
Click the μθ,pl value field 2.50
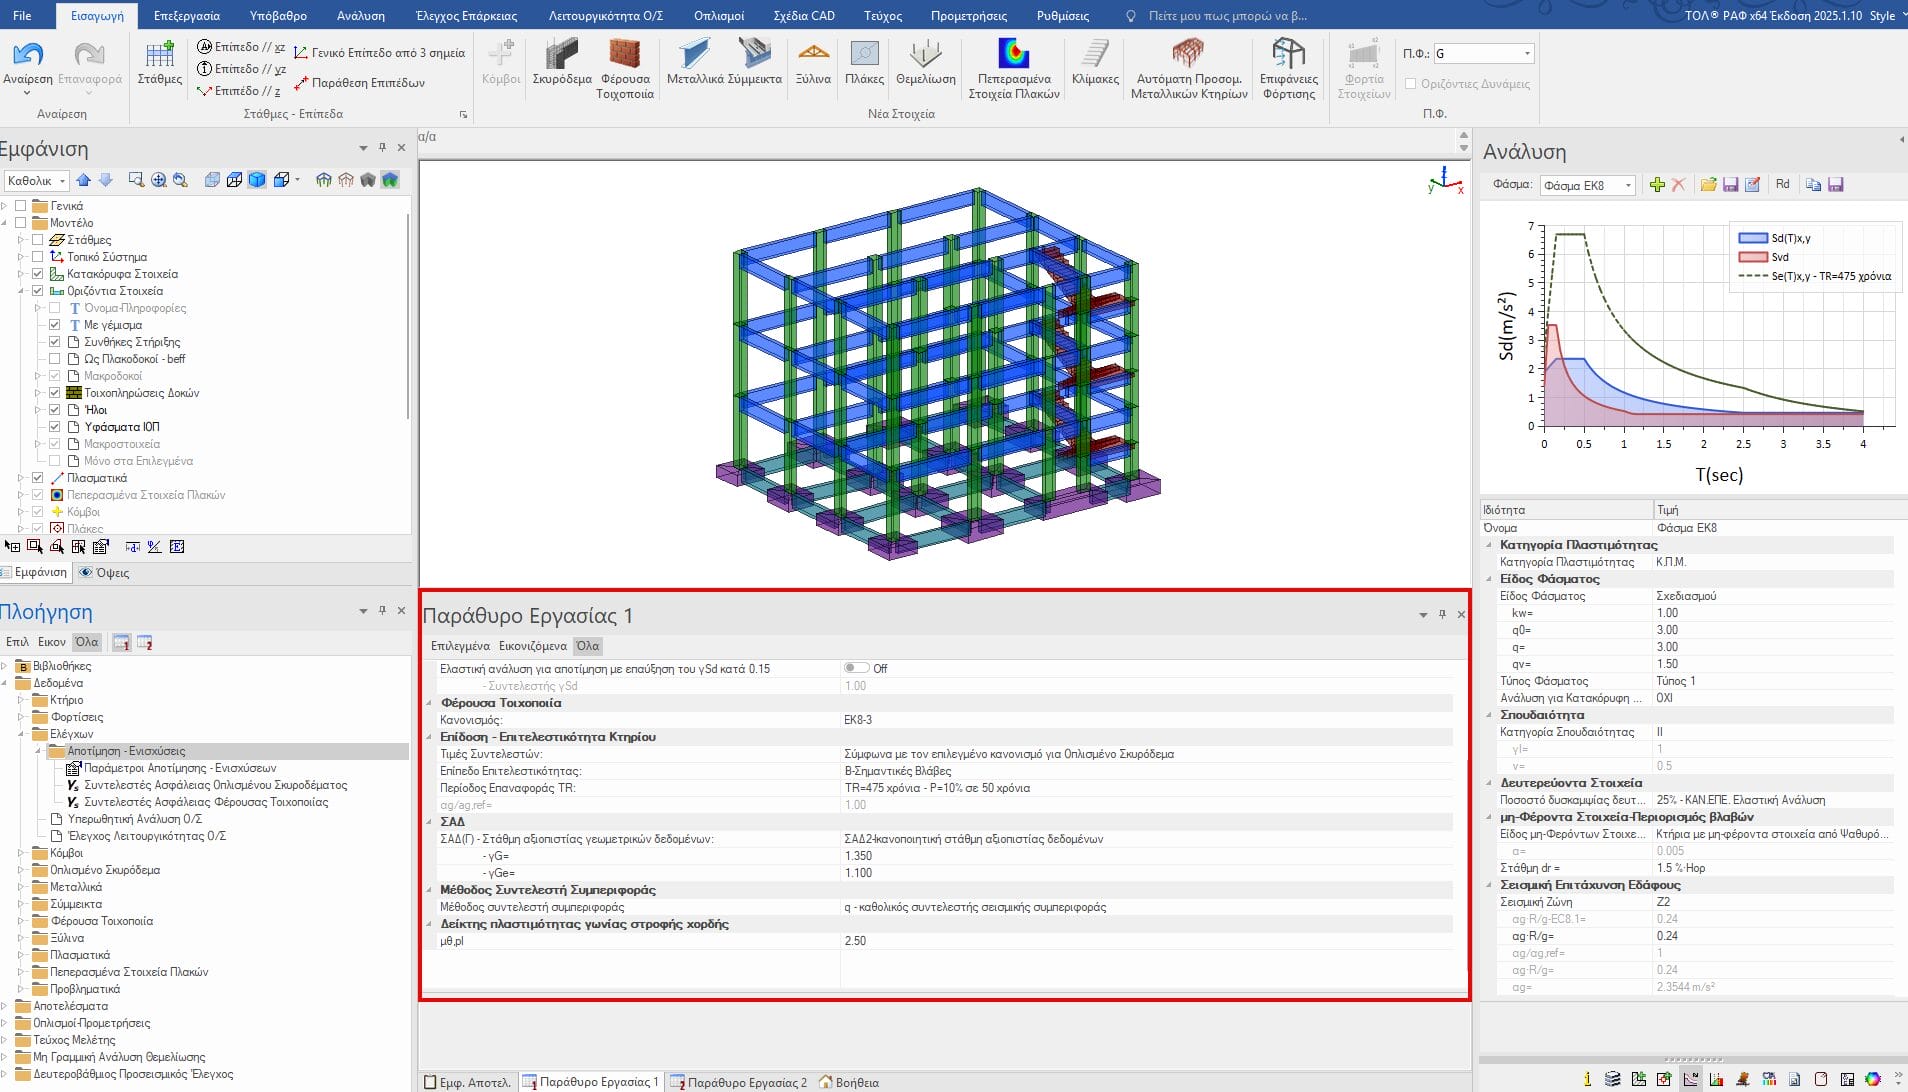click(855, 941)
